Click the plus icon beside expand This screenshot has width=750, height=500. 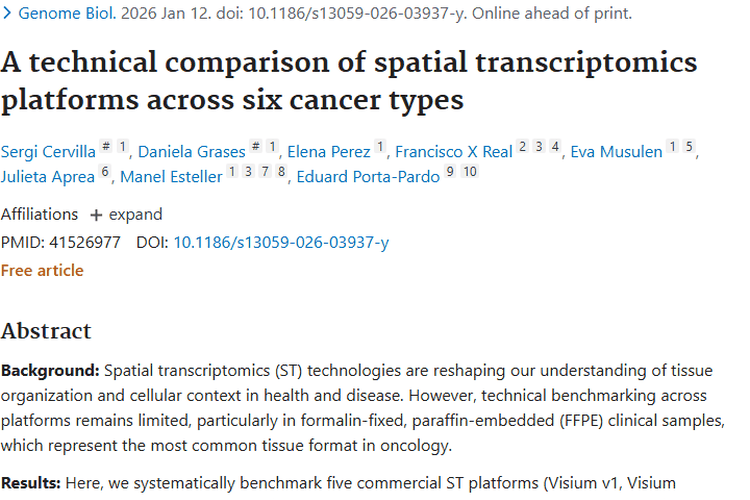click(96, 215)
